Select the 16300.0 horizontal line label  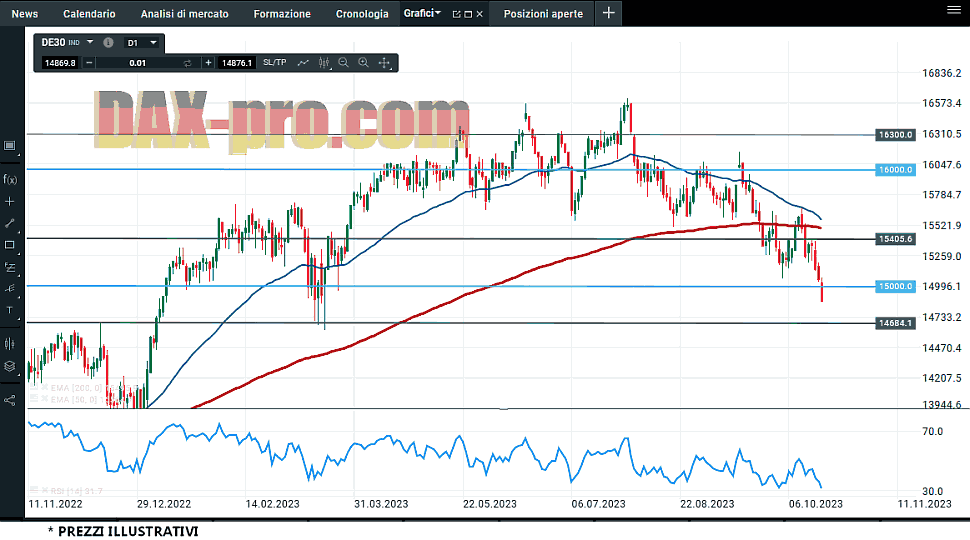point(895,134)
